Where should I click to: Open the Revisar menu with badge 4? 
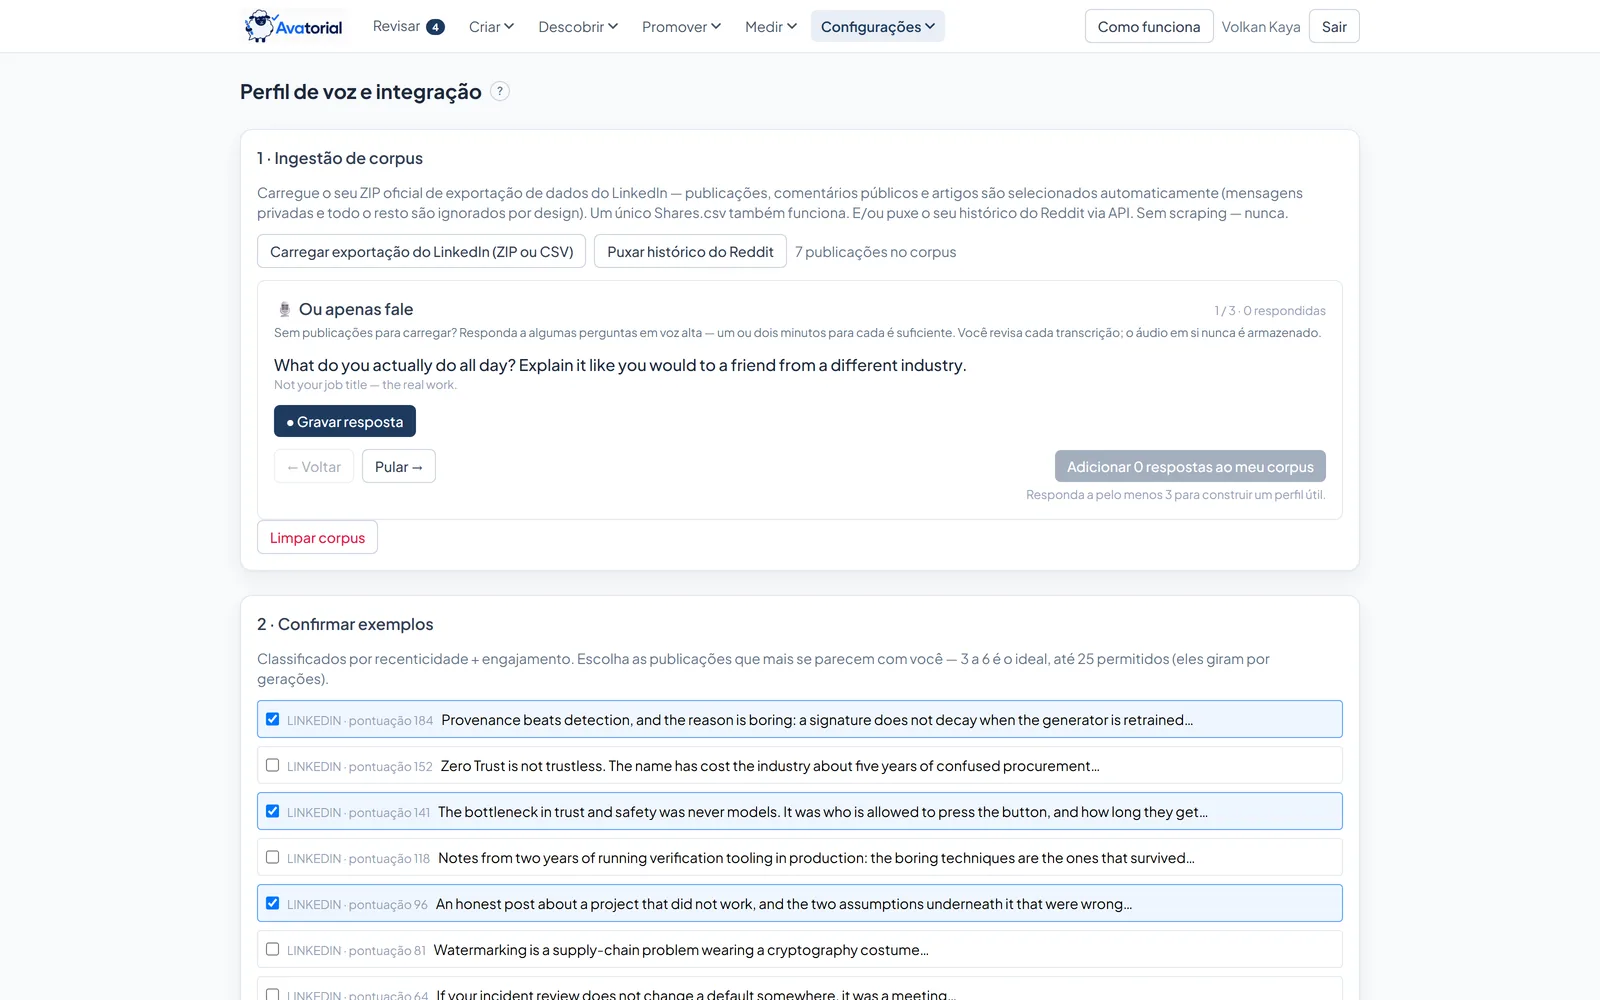coord(408,26)
